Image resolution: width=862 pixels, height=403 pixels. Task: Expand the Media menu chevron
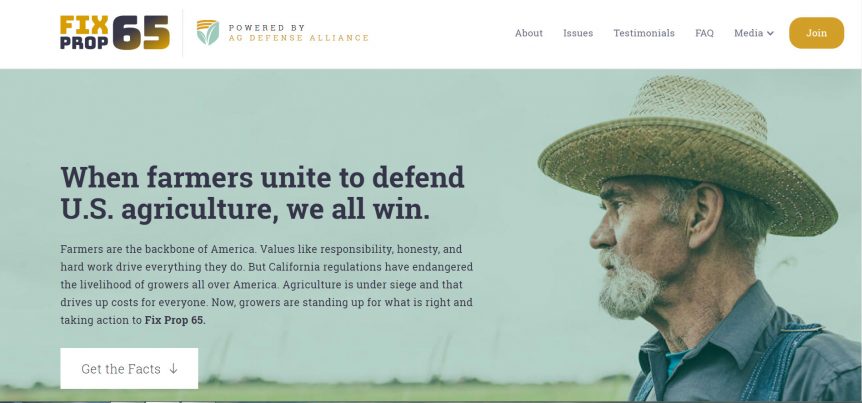(770, 34)
